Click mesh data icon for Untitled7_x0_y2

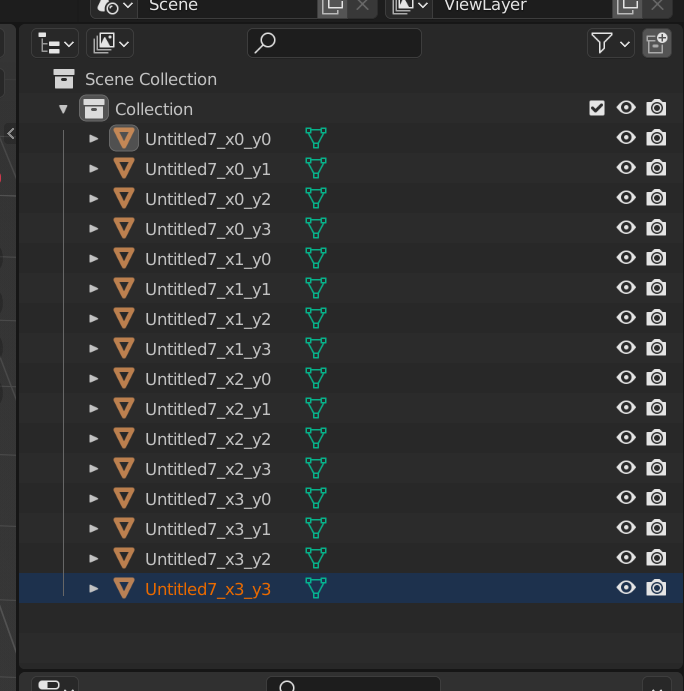pos(316,198)
